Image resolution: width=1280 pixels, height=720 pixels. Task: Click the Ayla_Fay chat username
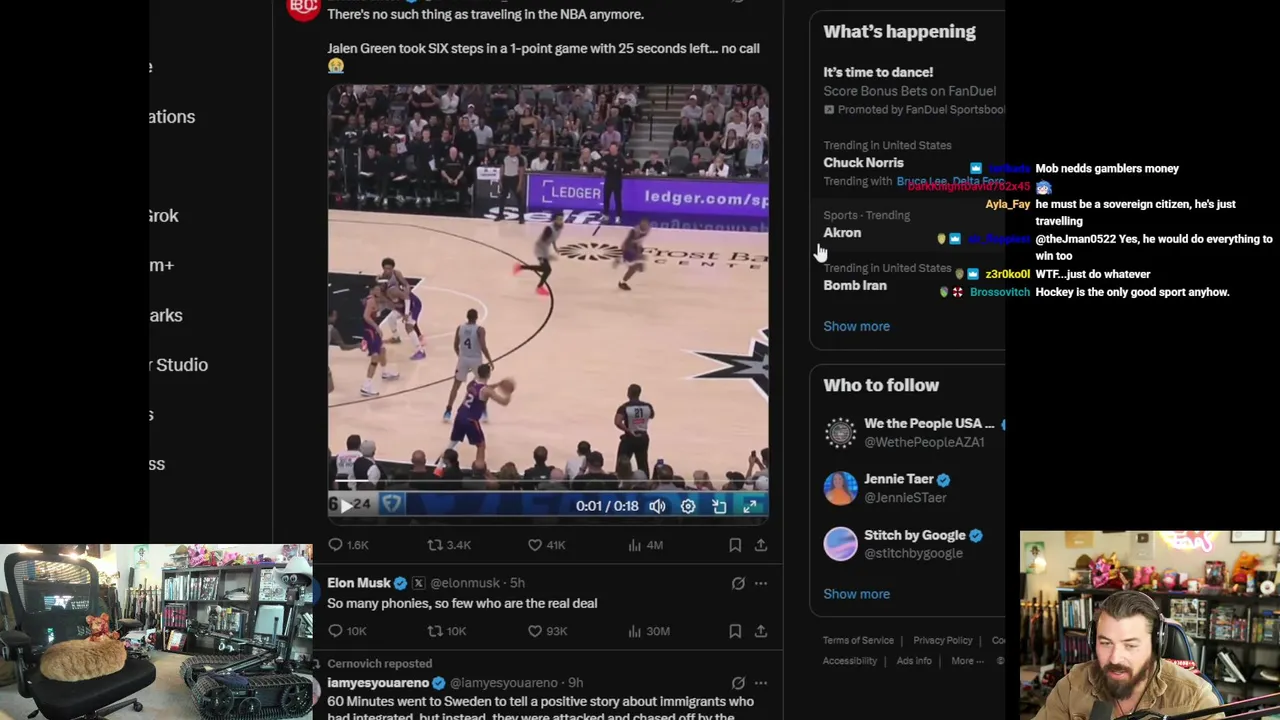tap(1007, 204)
